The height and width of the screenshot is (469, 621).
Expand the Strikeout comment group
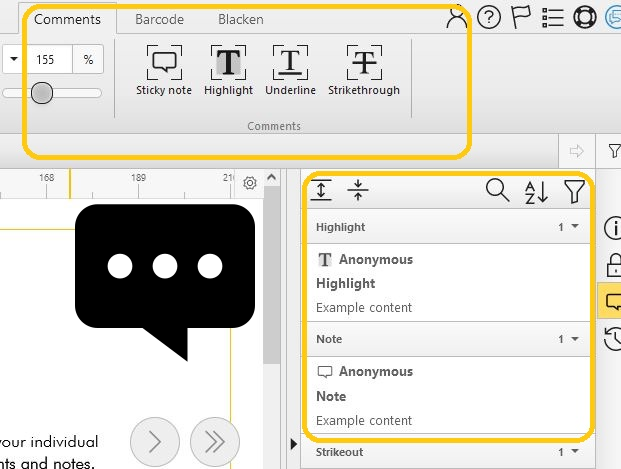(x=574, y=452)
